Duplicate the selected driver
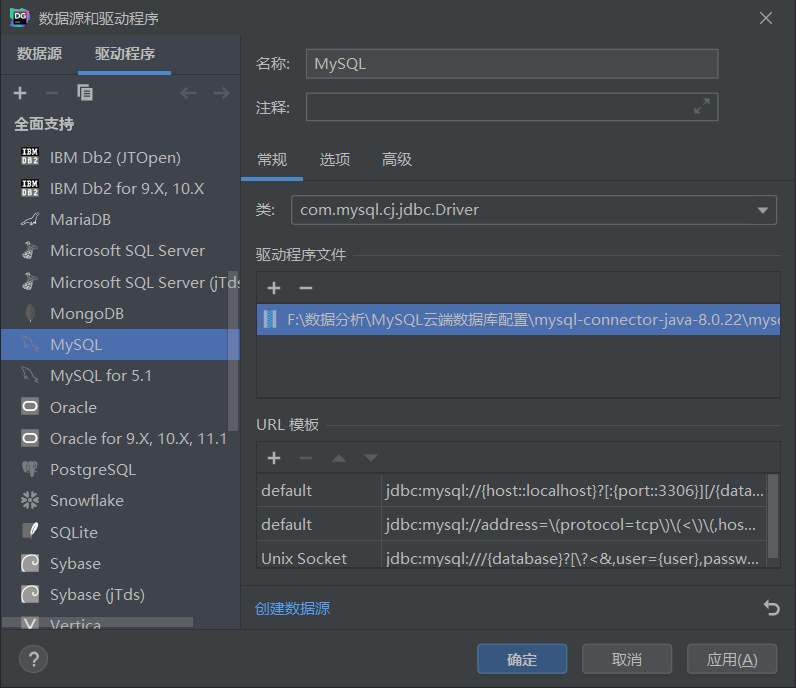This screenshot has width=796, height=688. pos(85,92)
